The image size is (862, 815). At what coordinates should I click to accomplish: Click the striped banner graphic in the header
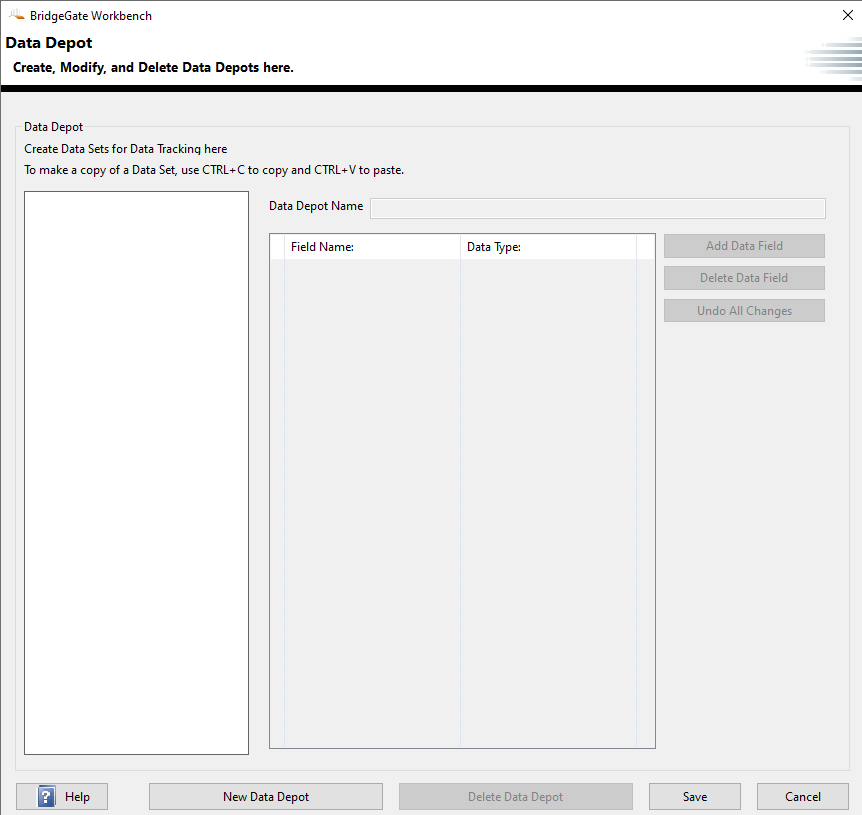[x=832, y=58]
